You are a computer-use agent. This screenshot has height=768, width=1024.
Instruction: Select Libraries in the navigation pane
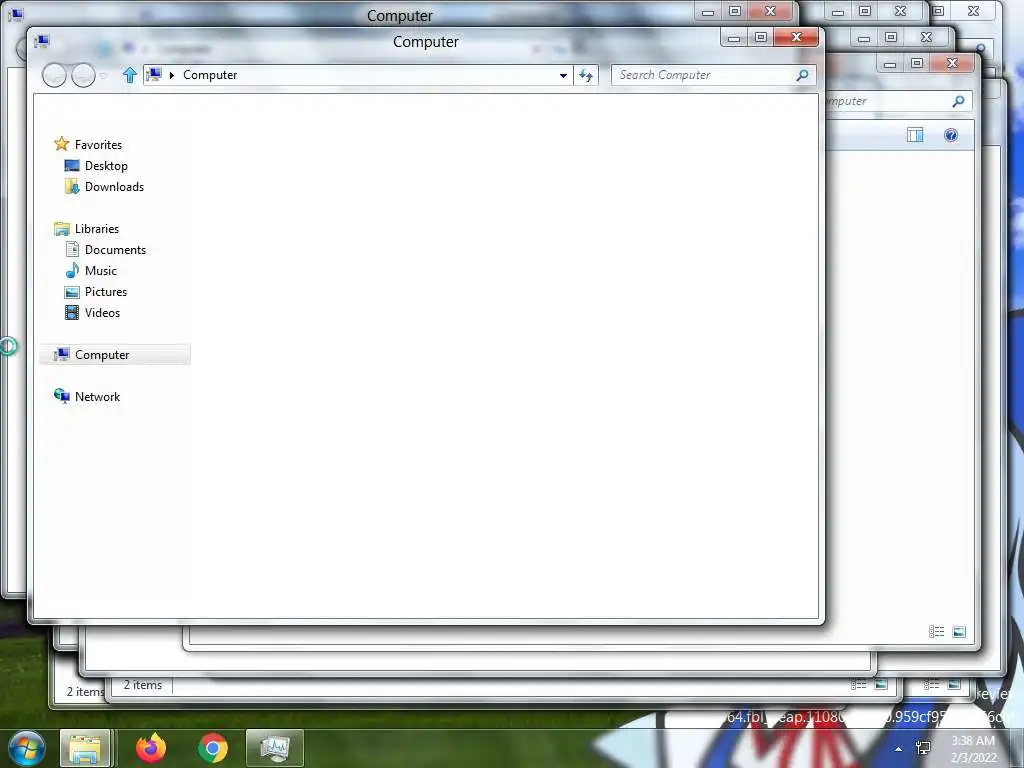(x=97, y=229)
